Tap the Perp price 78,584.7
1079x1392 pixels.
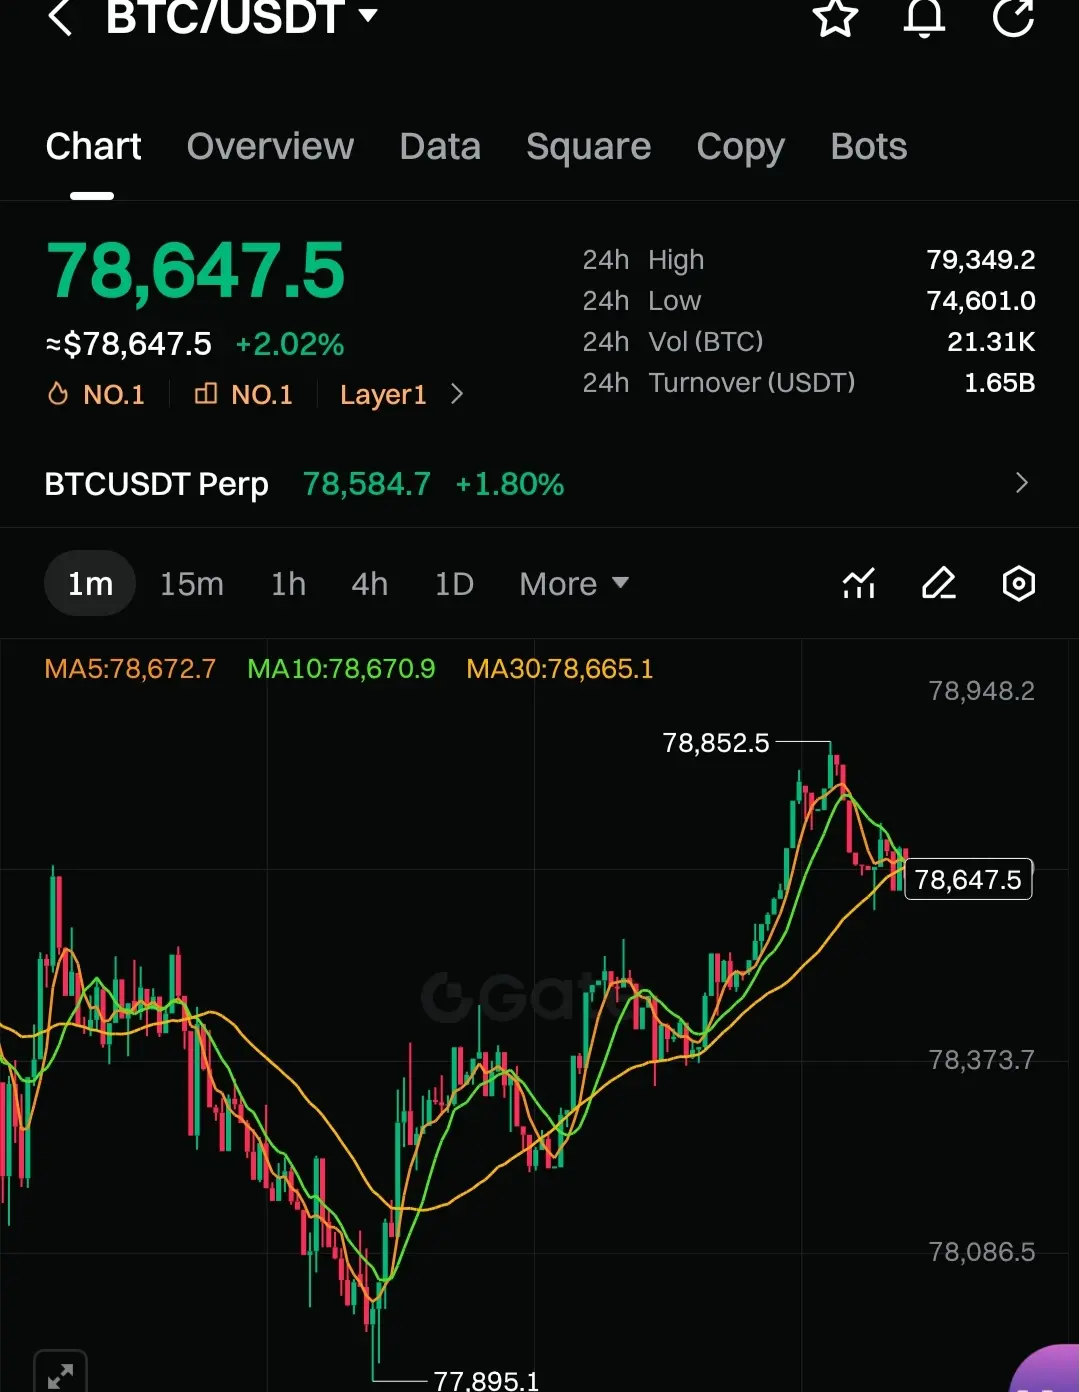[x=367, y=485]
